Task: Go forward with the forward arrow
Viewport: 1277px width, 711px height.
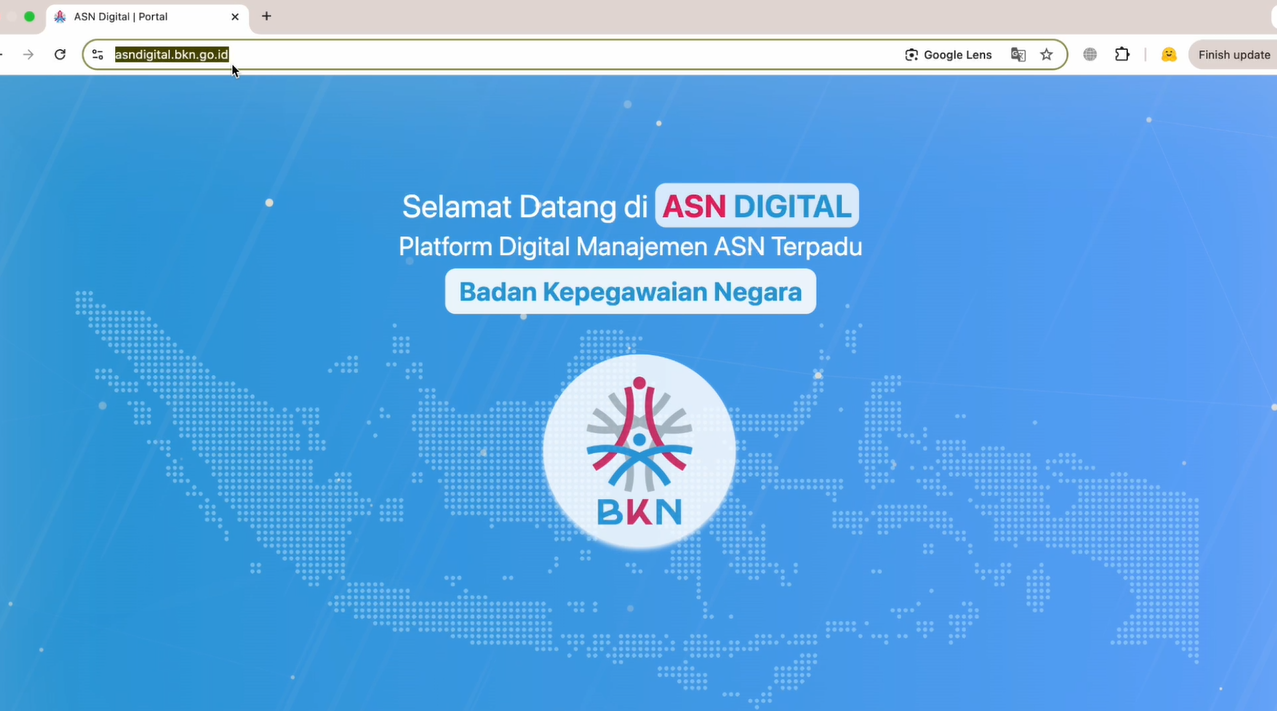Action: pos(28,55)
